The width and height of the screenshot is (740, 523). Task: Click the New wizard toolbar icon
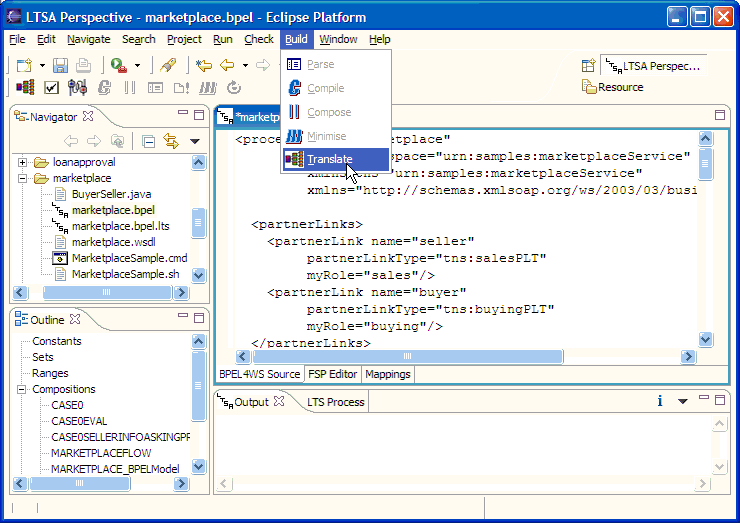point(24,65)
